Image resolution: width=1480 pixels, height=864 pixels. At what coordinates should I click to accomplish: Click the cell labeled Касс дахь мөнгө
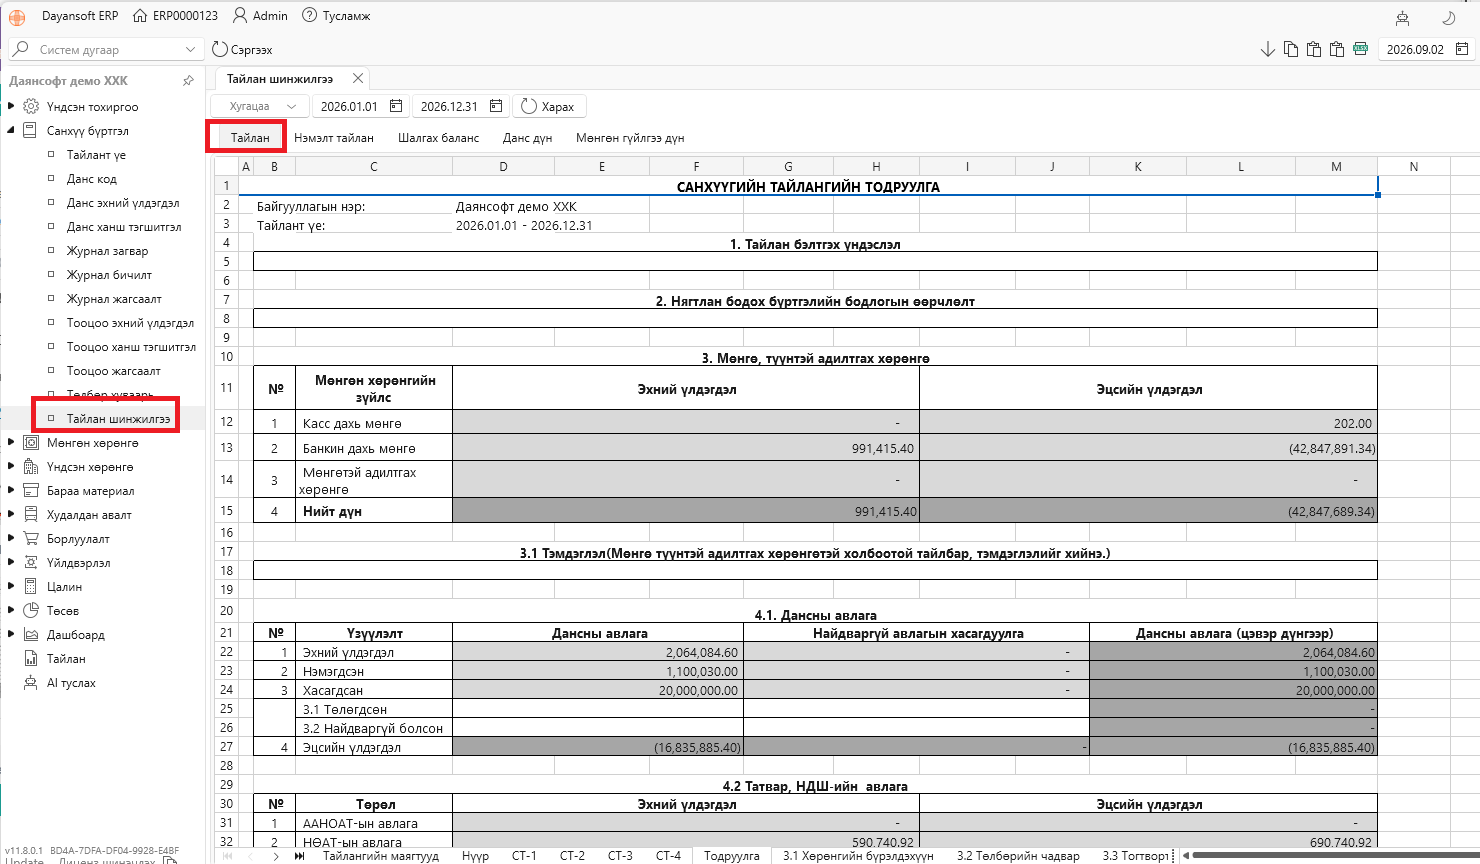(373, 423)
